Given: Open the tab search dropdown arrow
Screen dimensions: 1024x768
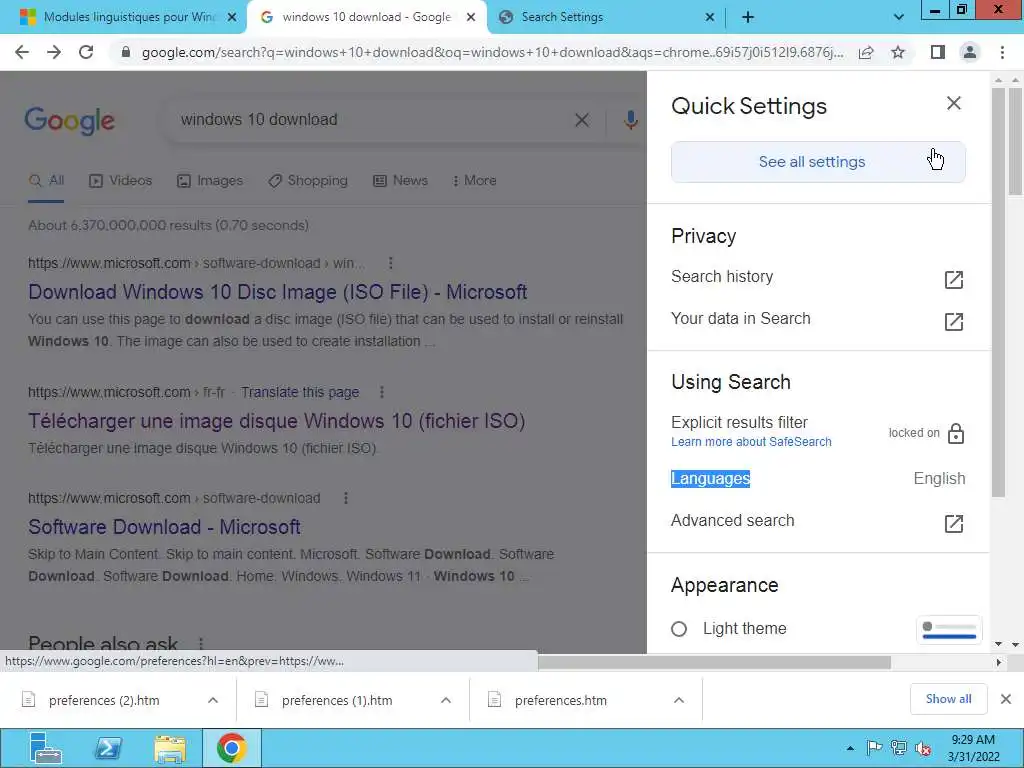Looking at the screenshot, I should [x=899, y=18].
